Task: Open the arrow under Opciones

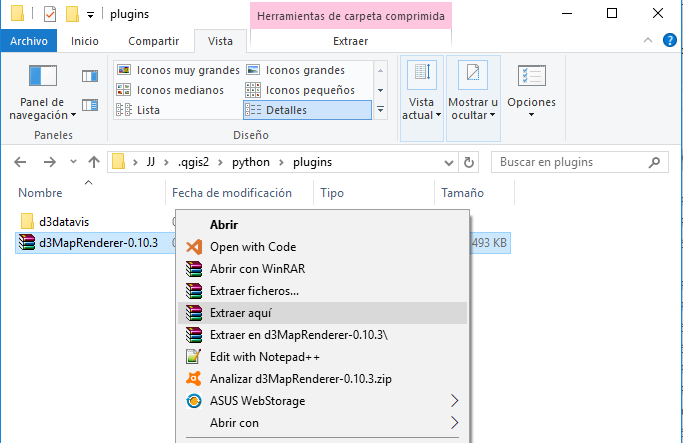Action: point(531,115)
